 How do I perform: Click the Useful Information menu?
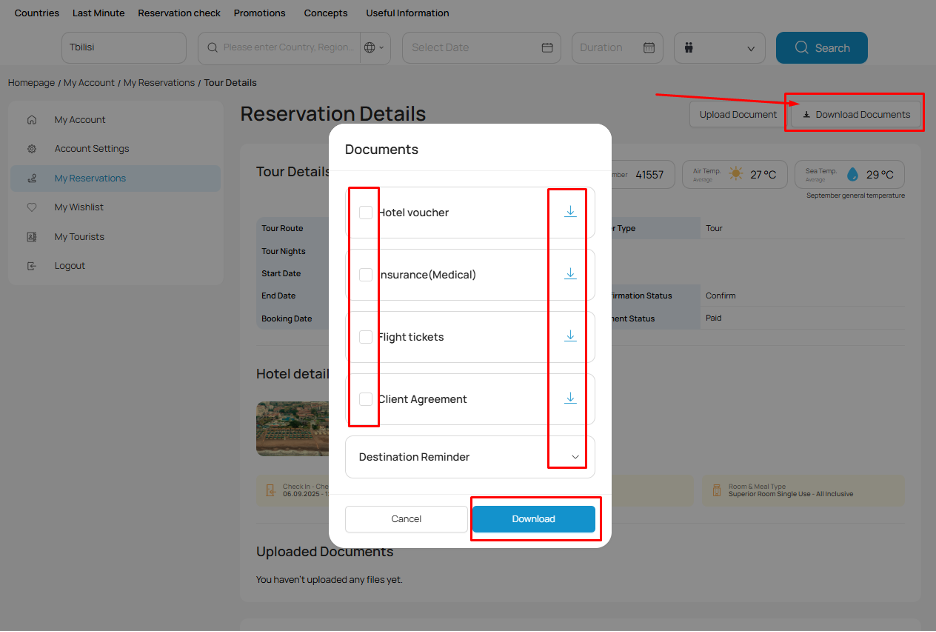[405, 13]
